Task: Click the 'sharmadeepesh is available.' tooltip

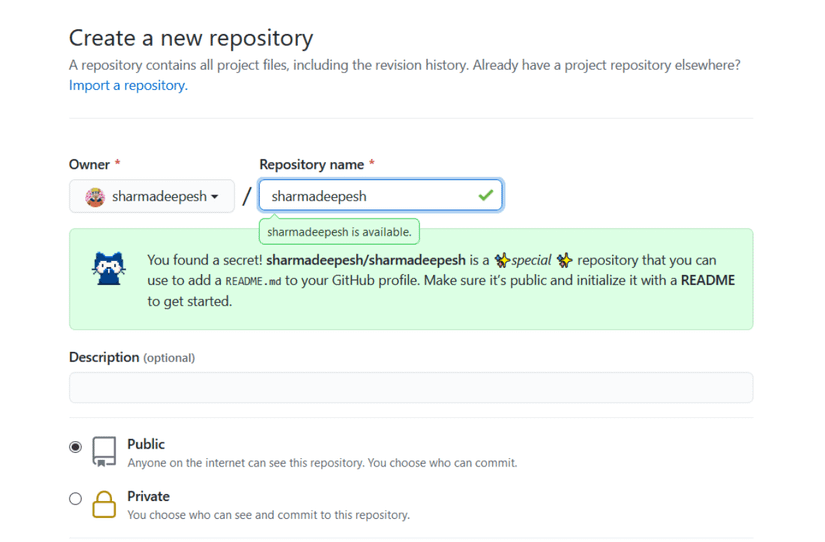Action: click(x=339, y=232)
